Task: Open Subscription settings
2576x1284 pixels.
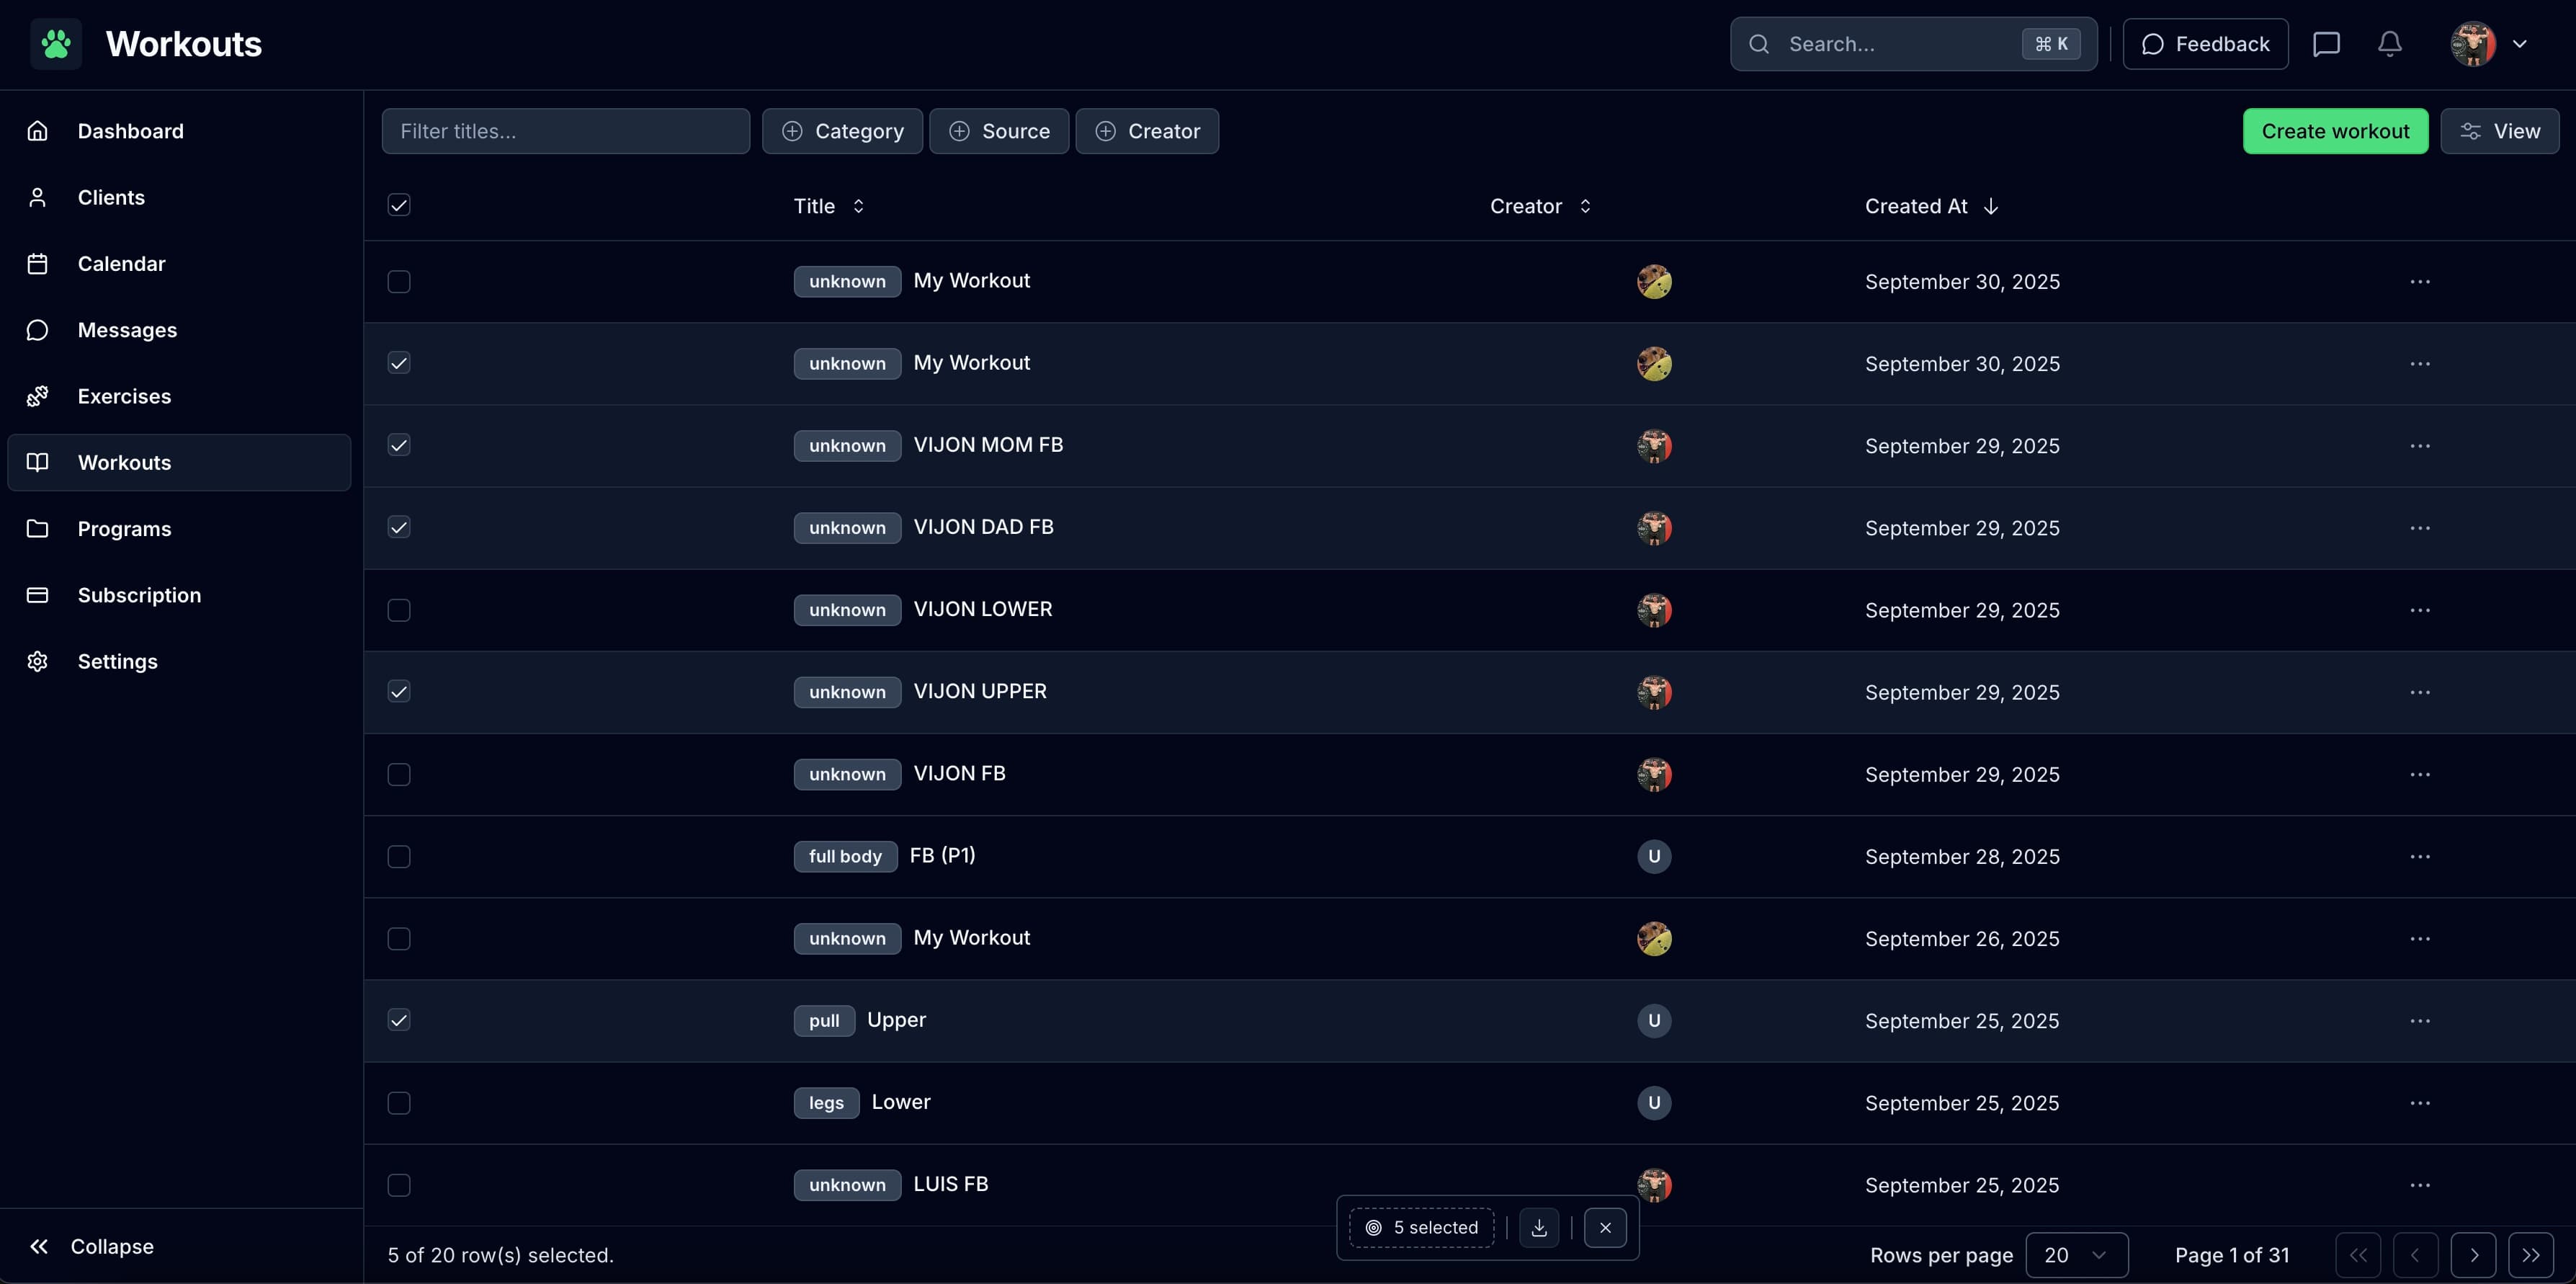Action: (140, 595)
